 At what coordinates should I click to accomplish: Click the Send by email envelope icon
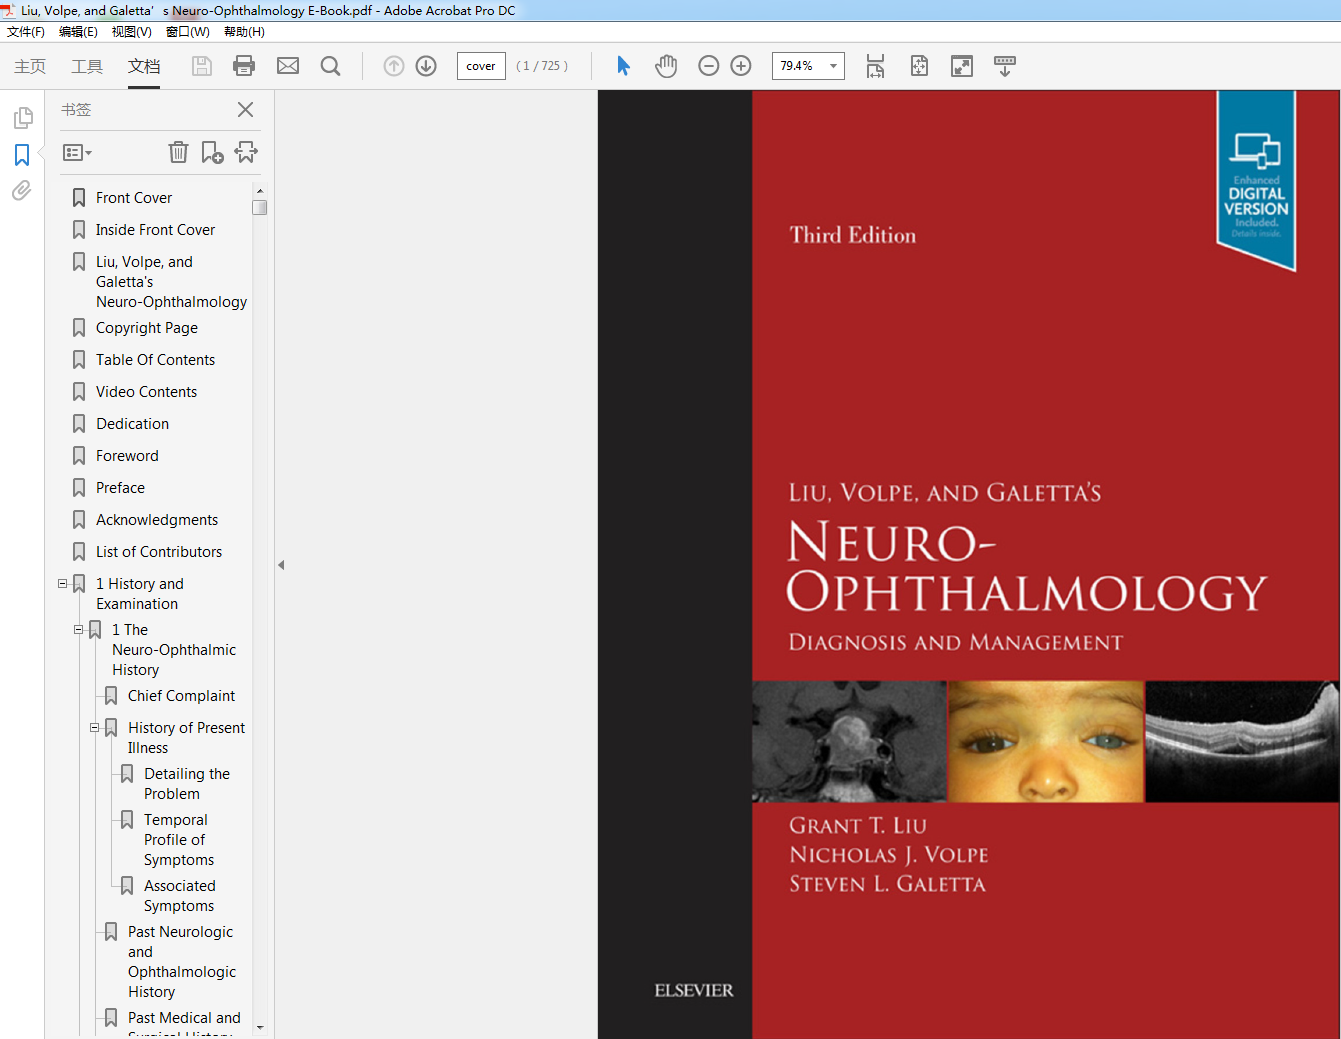288,66
